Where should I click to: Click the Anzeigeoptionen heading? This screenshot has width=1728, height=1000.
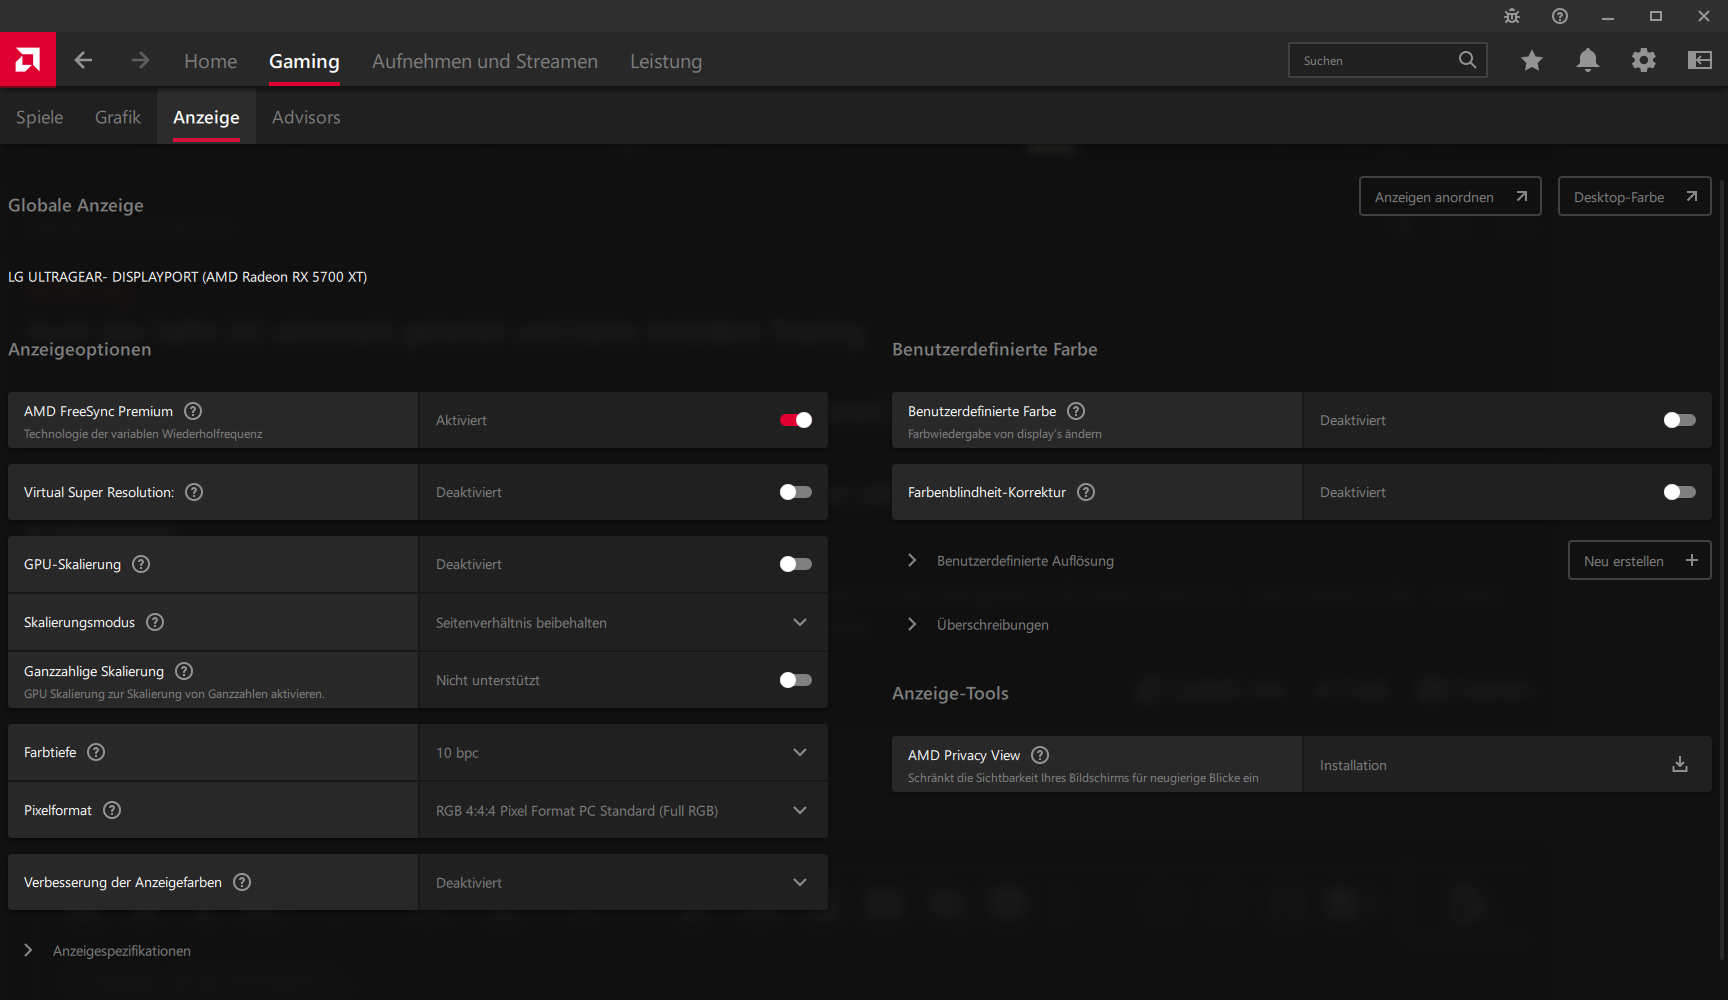click(80, 349)
